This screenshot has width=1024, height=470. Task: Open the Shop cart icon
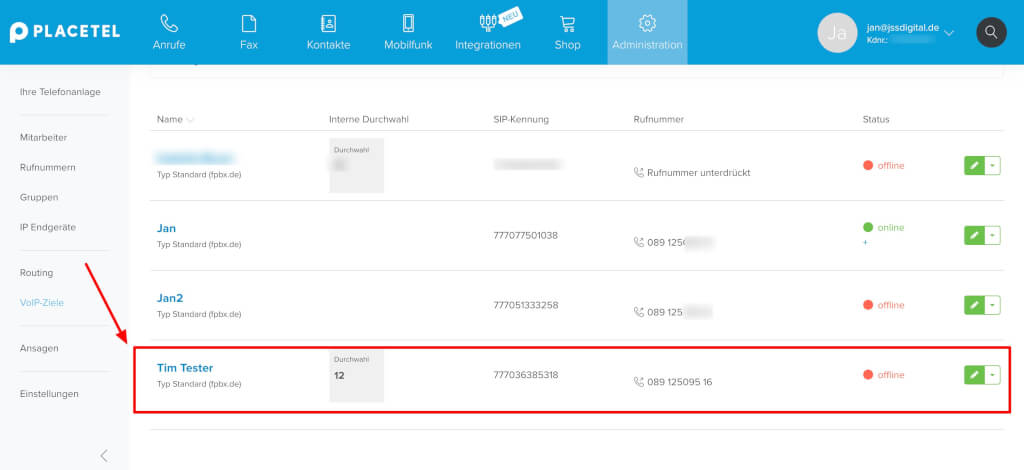tap(567, 24)
